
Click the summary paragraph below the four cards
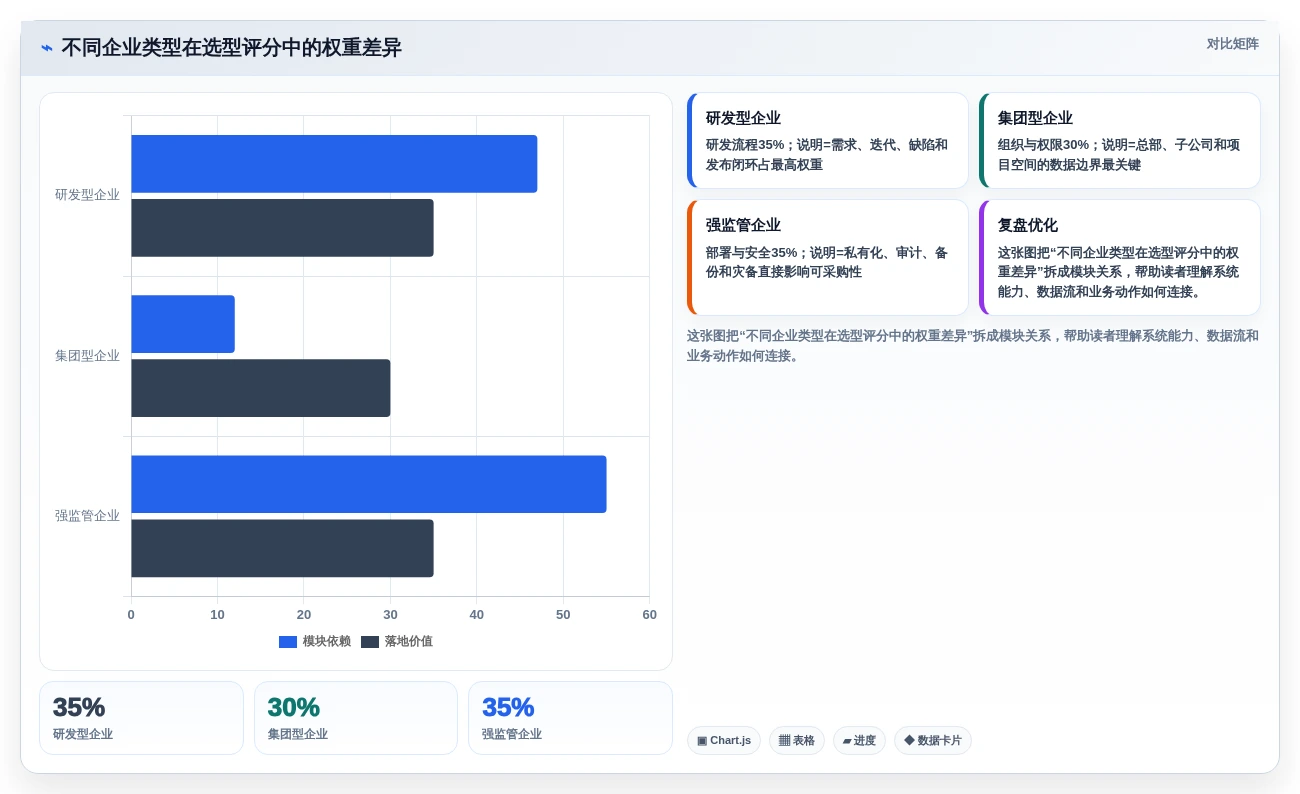click(973, 346)
